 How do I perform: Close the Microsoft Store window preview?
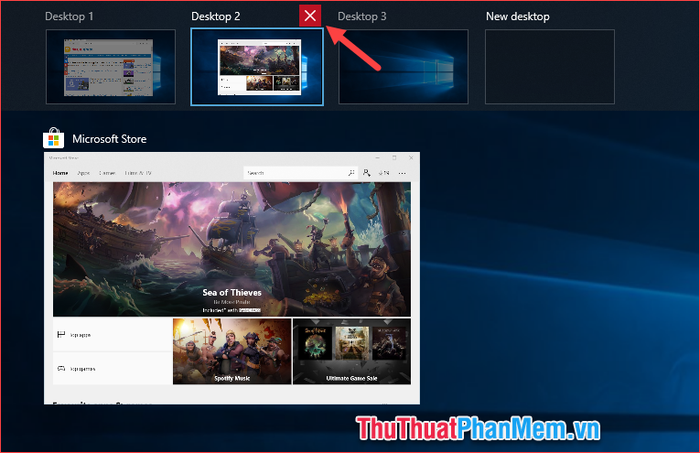coord(411,158)
